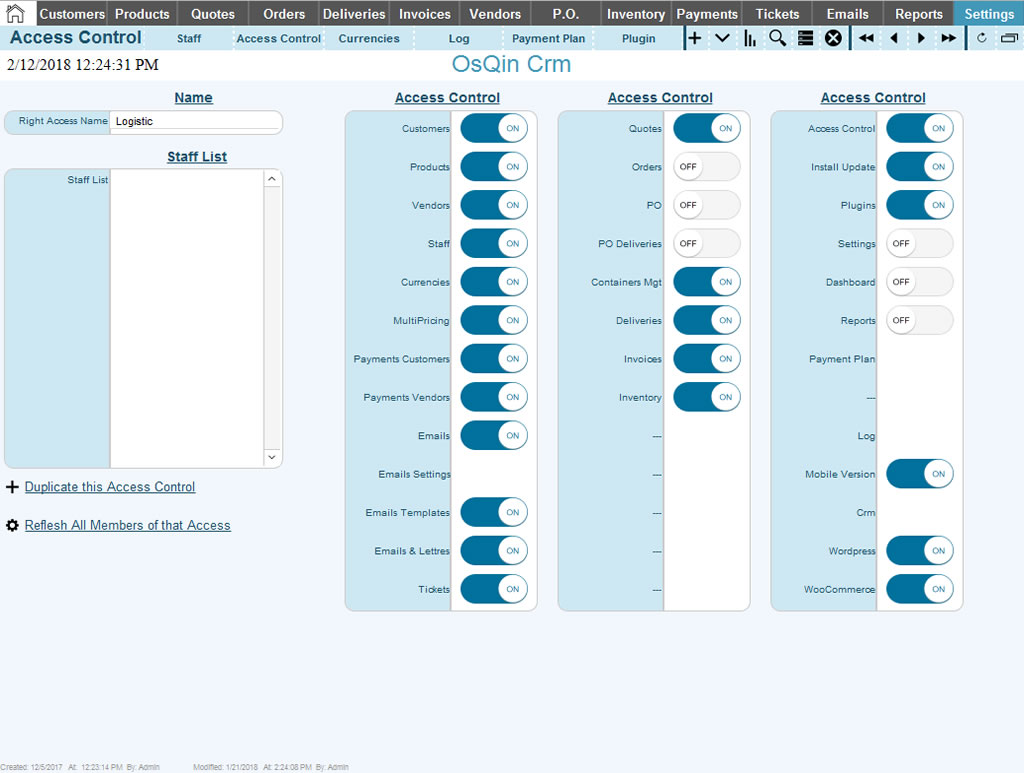Screen dimensions: 1024x773
Task: Click Reflesh All Members of that Access link
Action: pos(127,526)
